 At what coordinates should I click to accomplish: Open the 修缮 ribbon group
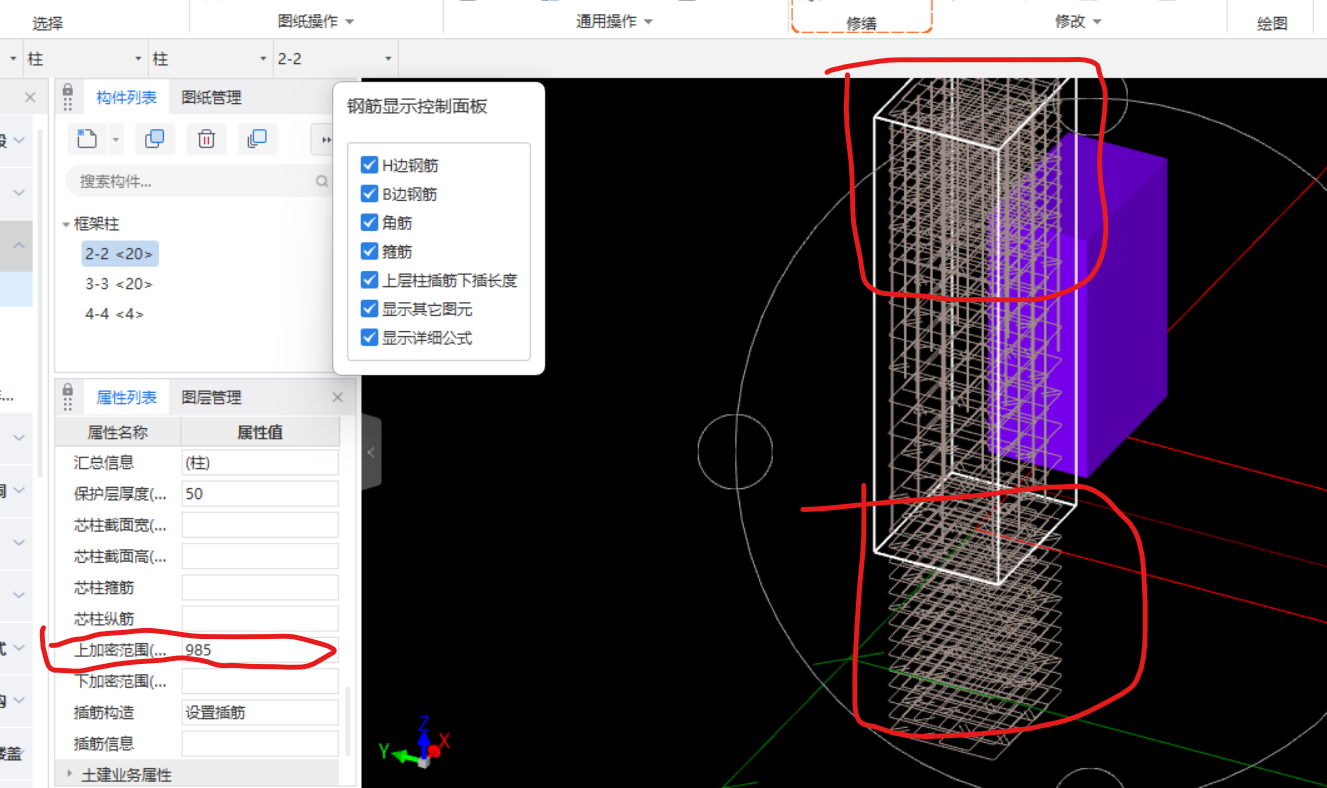tap(862, 23)
